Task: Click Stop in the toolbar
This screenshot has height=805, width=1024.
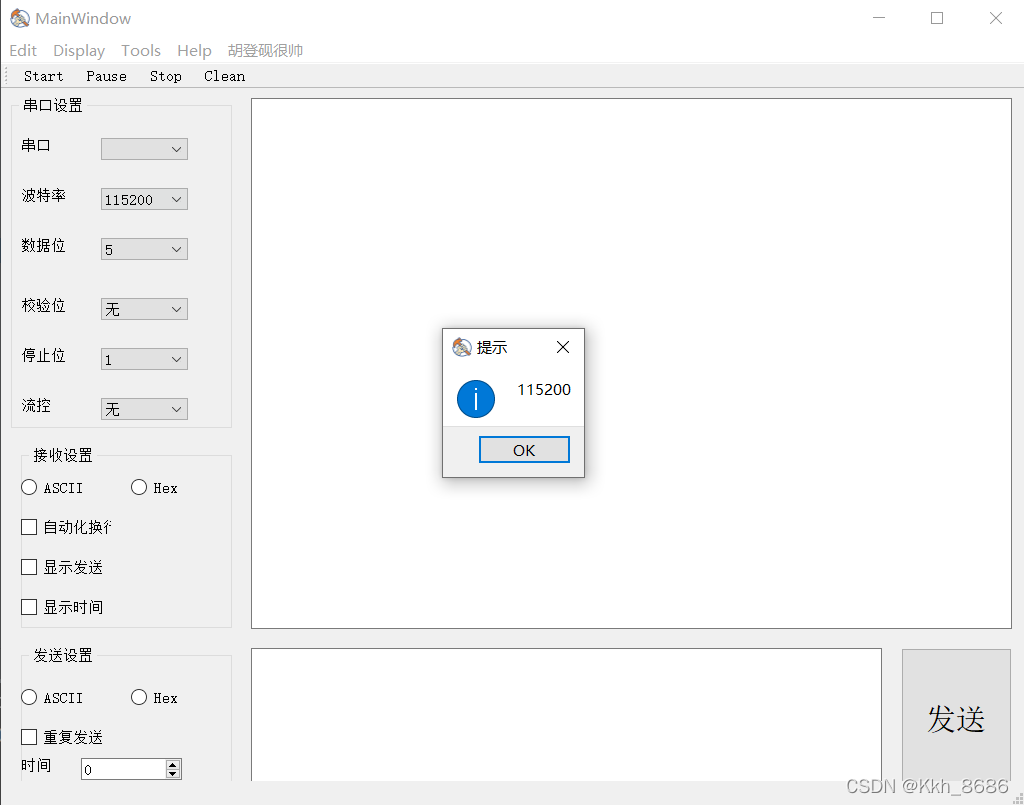Action: click(x=166, y=76)
